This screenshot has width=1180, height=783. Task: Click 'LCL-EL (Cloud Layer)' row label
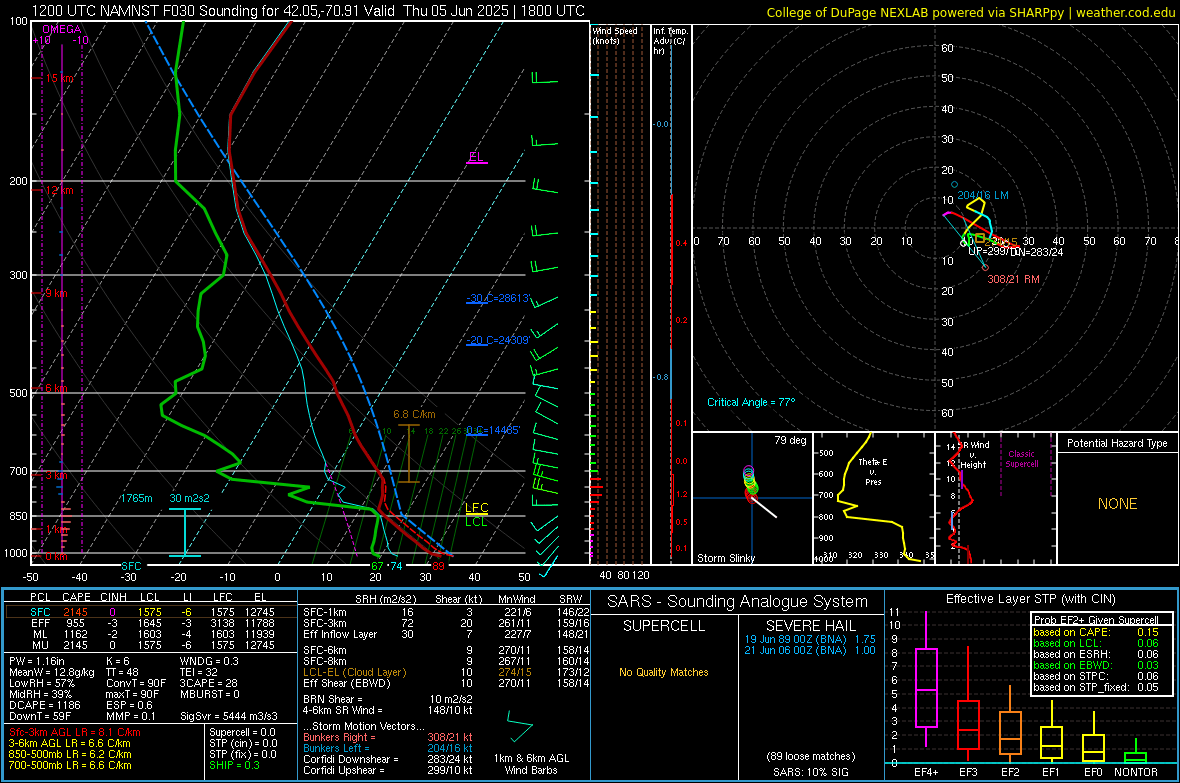coord(354,672)
